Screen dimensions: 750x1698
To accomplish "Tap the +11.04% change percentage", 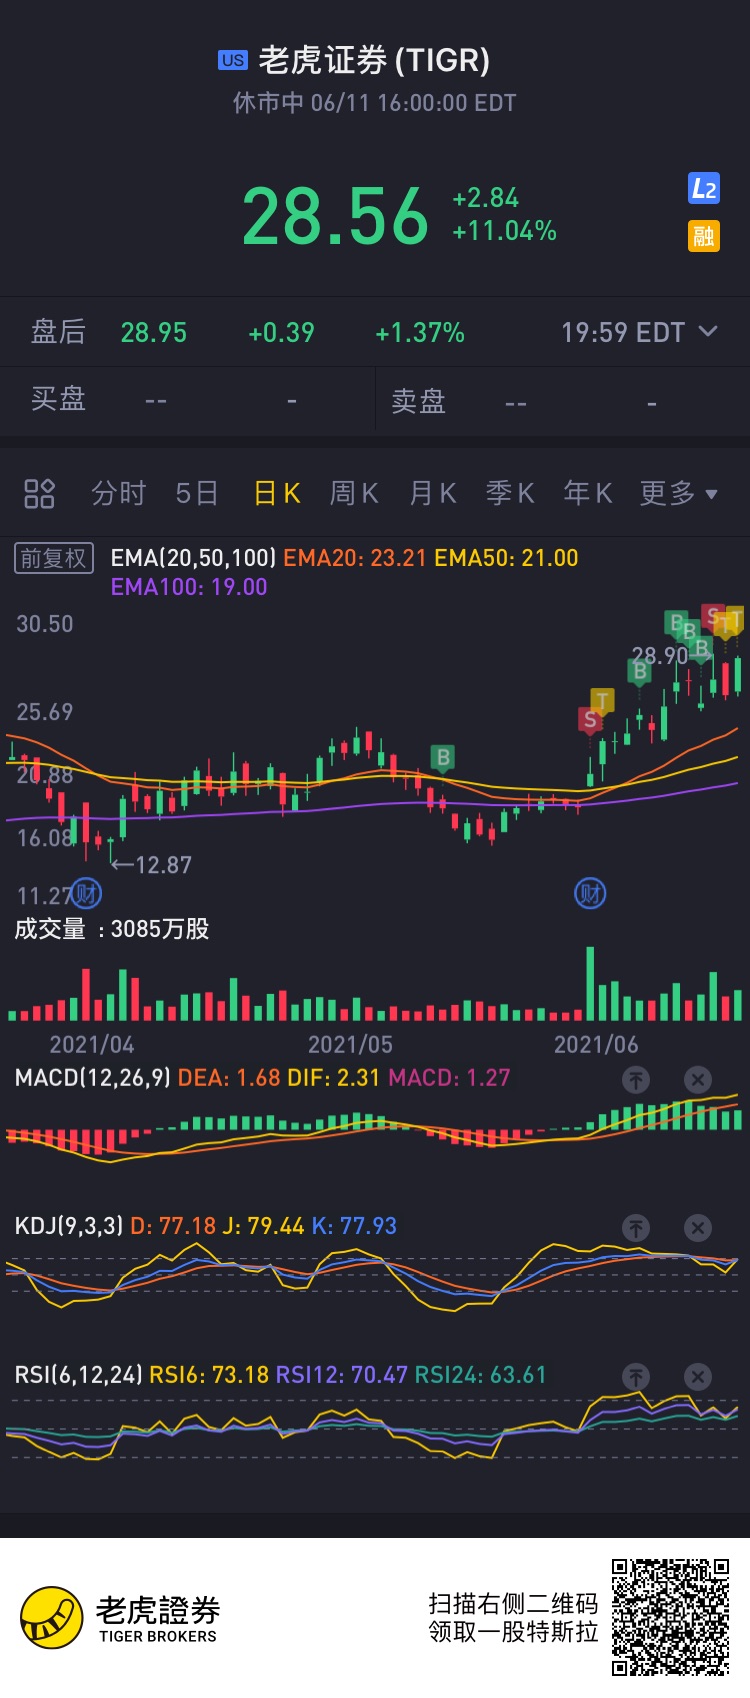I will (x=504, y=231).
